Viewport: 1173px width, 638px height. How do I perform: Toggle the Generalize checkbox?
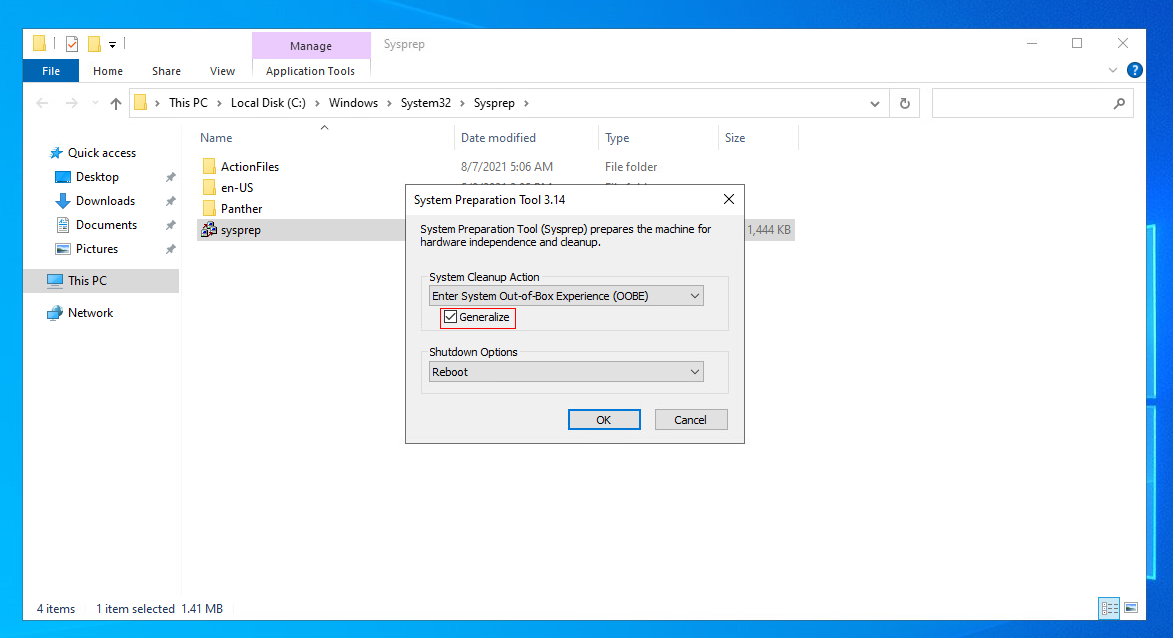[450, 317]
